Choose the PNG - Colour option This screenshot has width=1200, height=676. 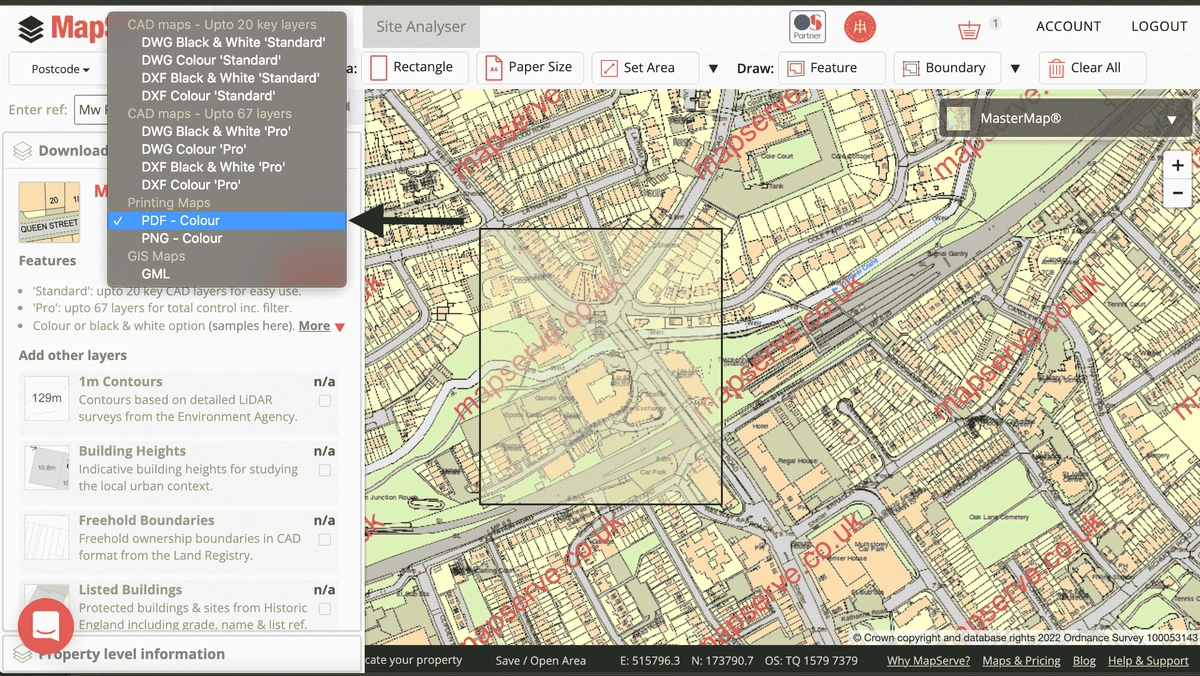point(227,238)
